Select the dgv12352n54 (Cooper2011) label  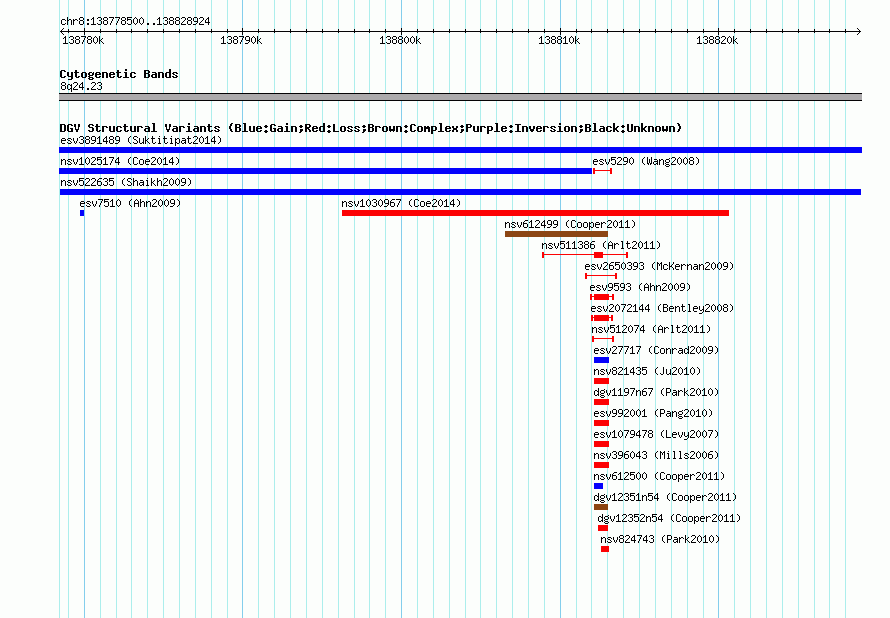tap(669, 518)
